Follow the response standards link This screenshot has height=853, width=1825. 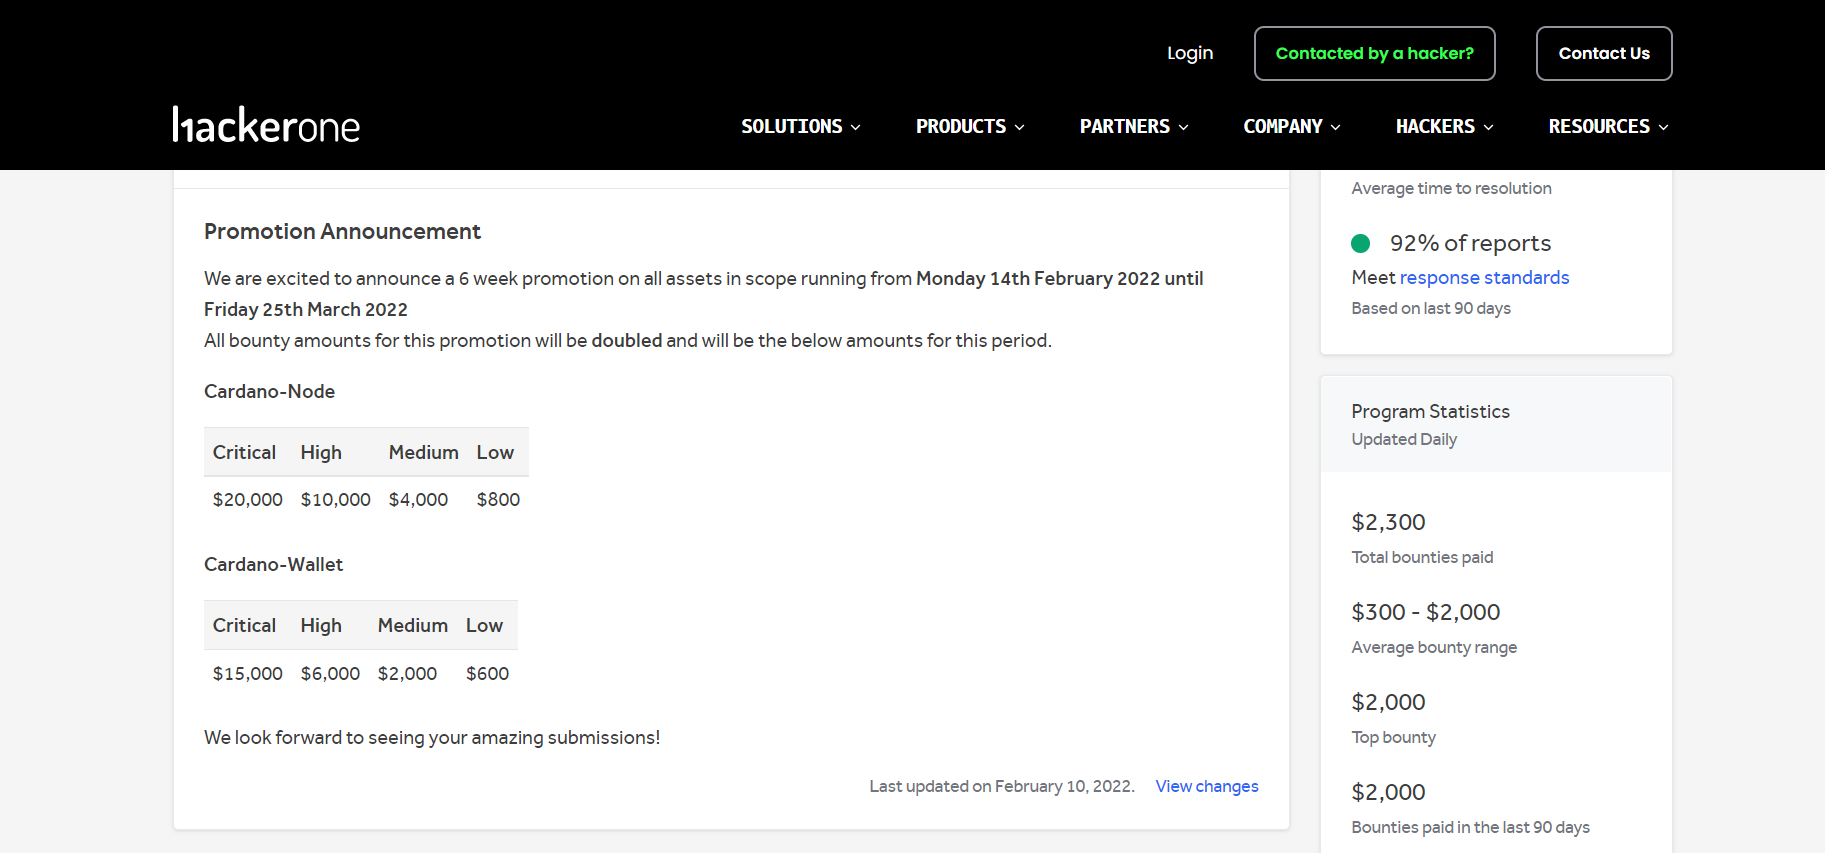pyautogui.click(x=1484, y=277)
